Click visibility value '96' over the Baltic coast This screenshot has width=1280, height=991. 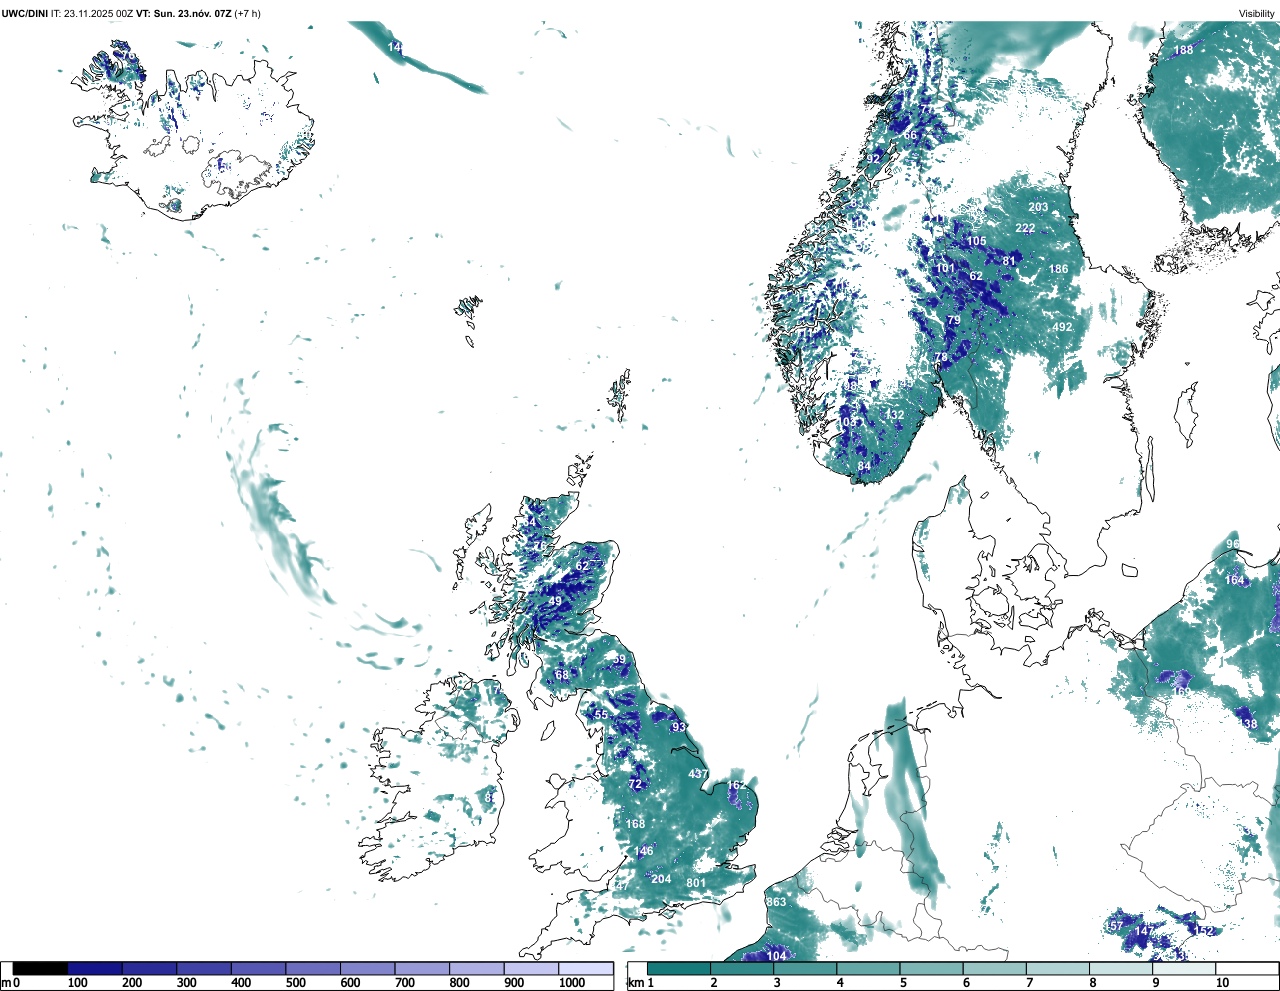click(1233, 545)
